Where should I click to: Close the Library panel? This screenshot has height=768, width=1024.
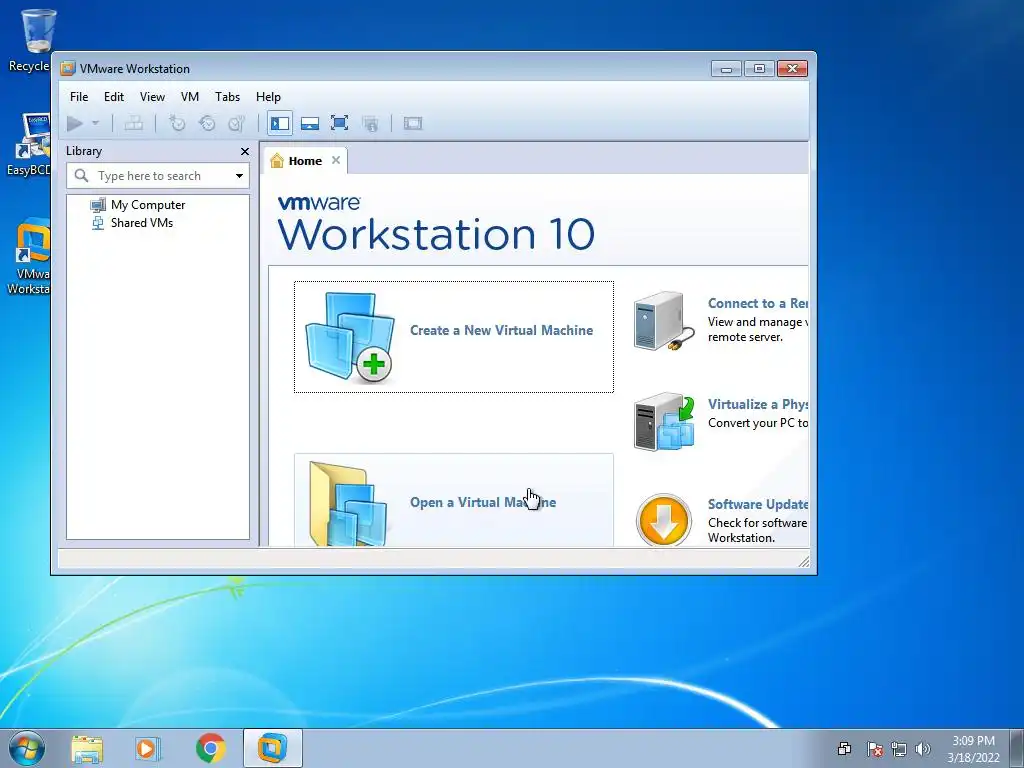245,152
